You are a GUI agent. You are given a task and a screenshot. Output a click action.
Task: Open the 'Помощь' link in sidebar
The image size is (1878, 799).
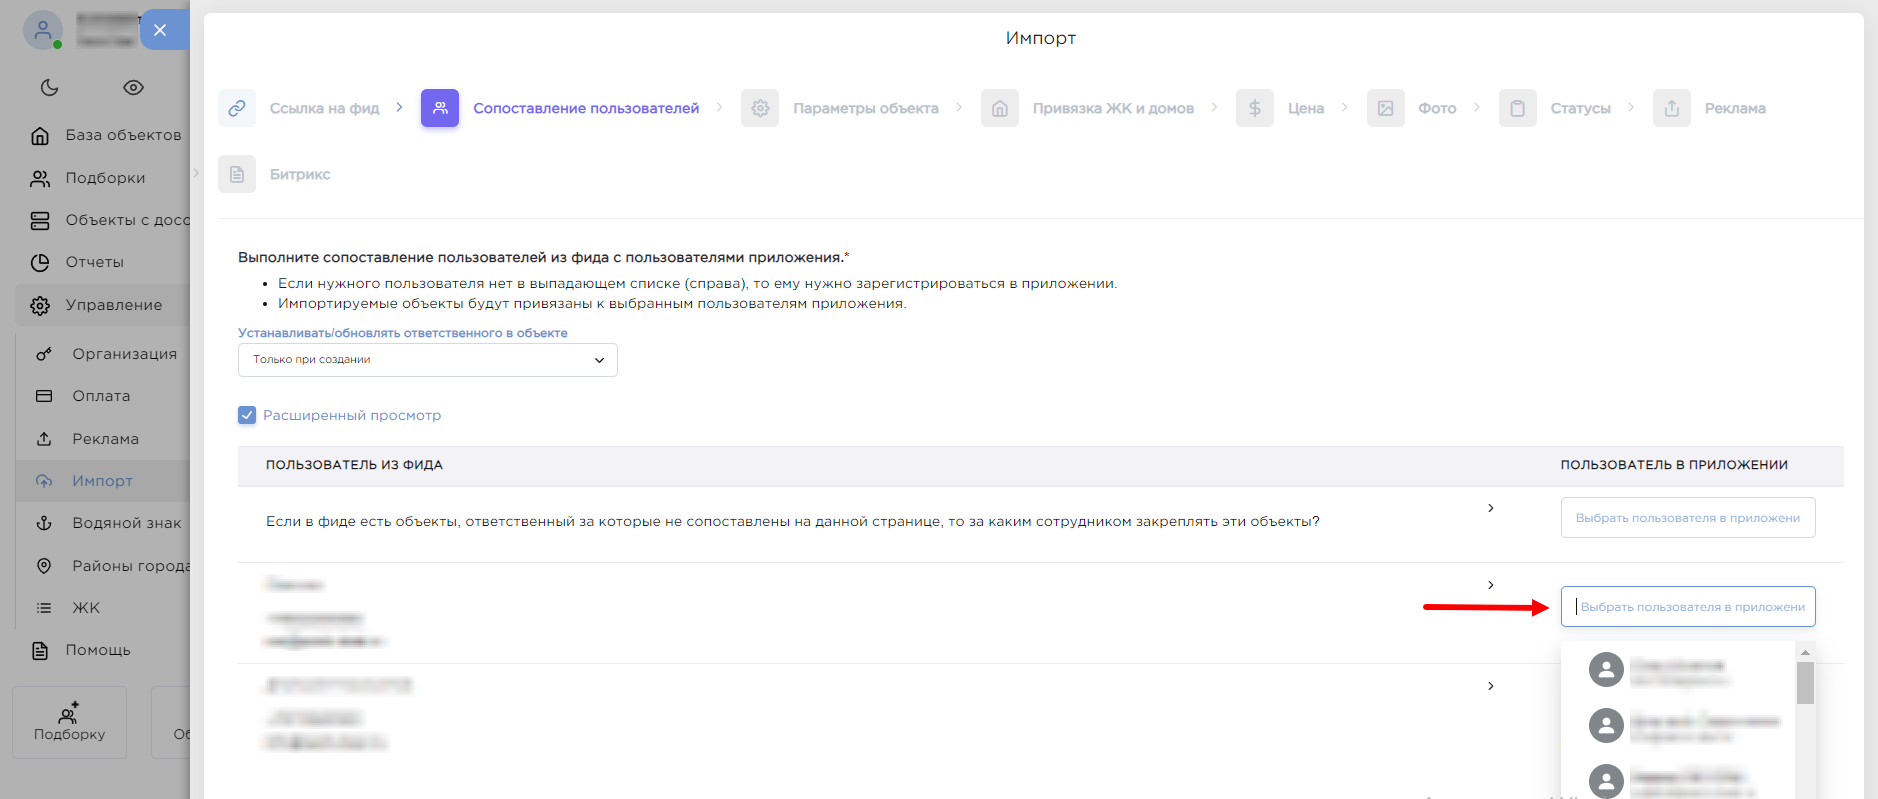(97, 650)
